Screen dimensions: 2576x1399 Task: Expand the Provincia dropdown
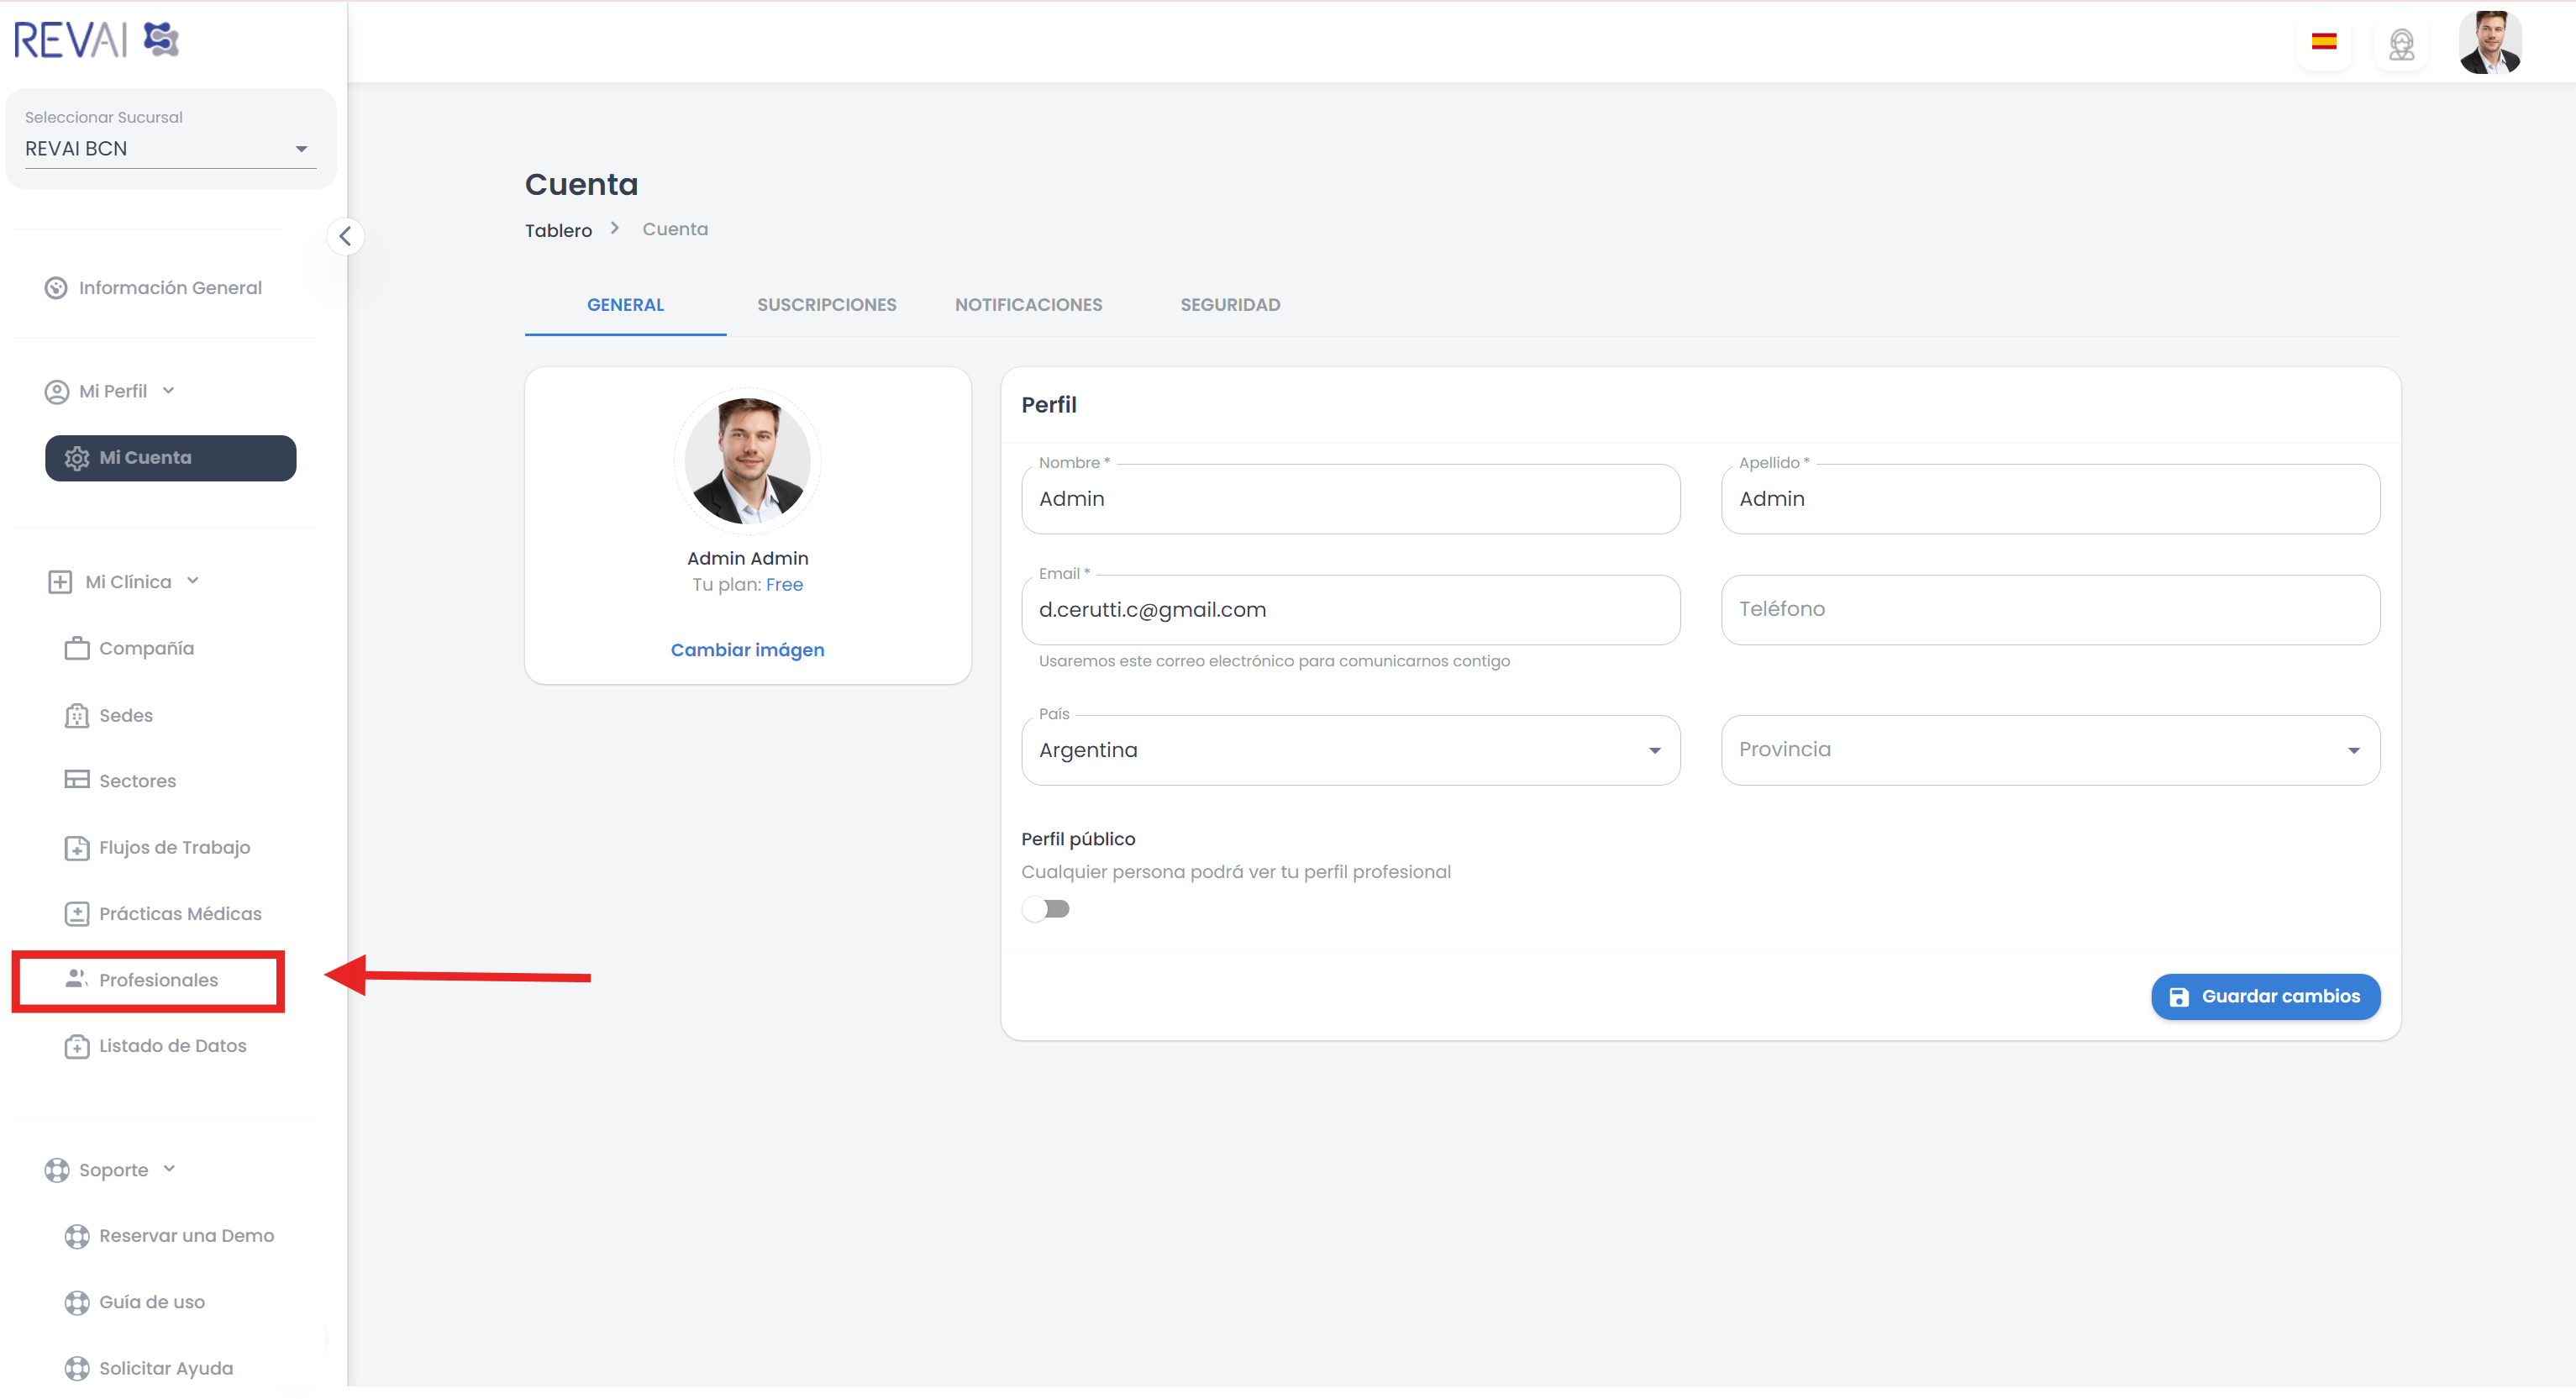2050,750
